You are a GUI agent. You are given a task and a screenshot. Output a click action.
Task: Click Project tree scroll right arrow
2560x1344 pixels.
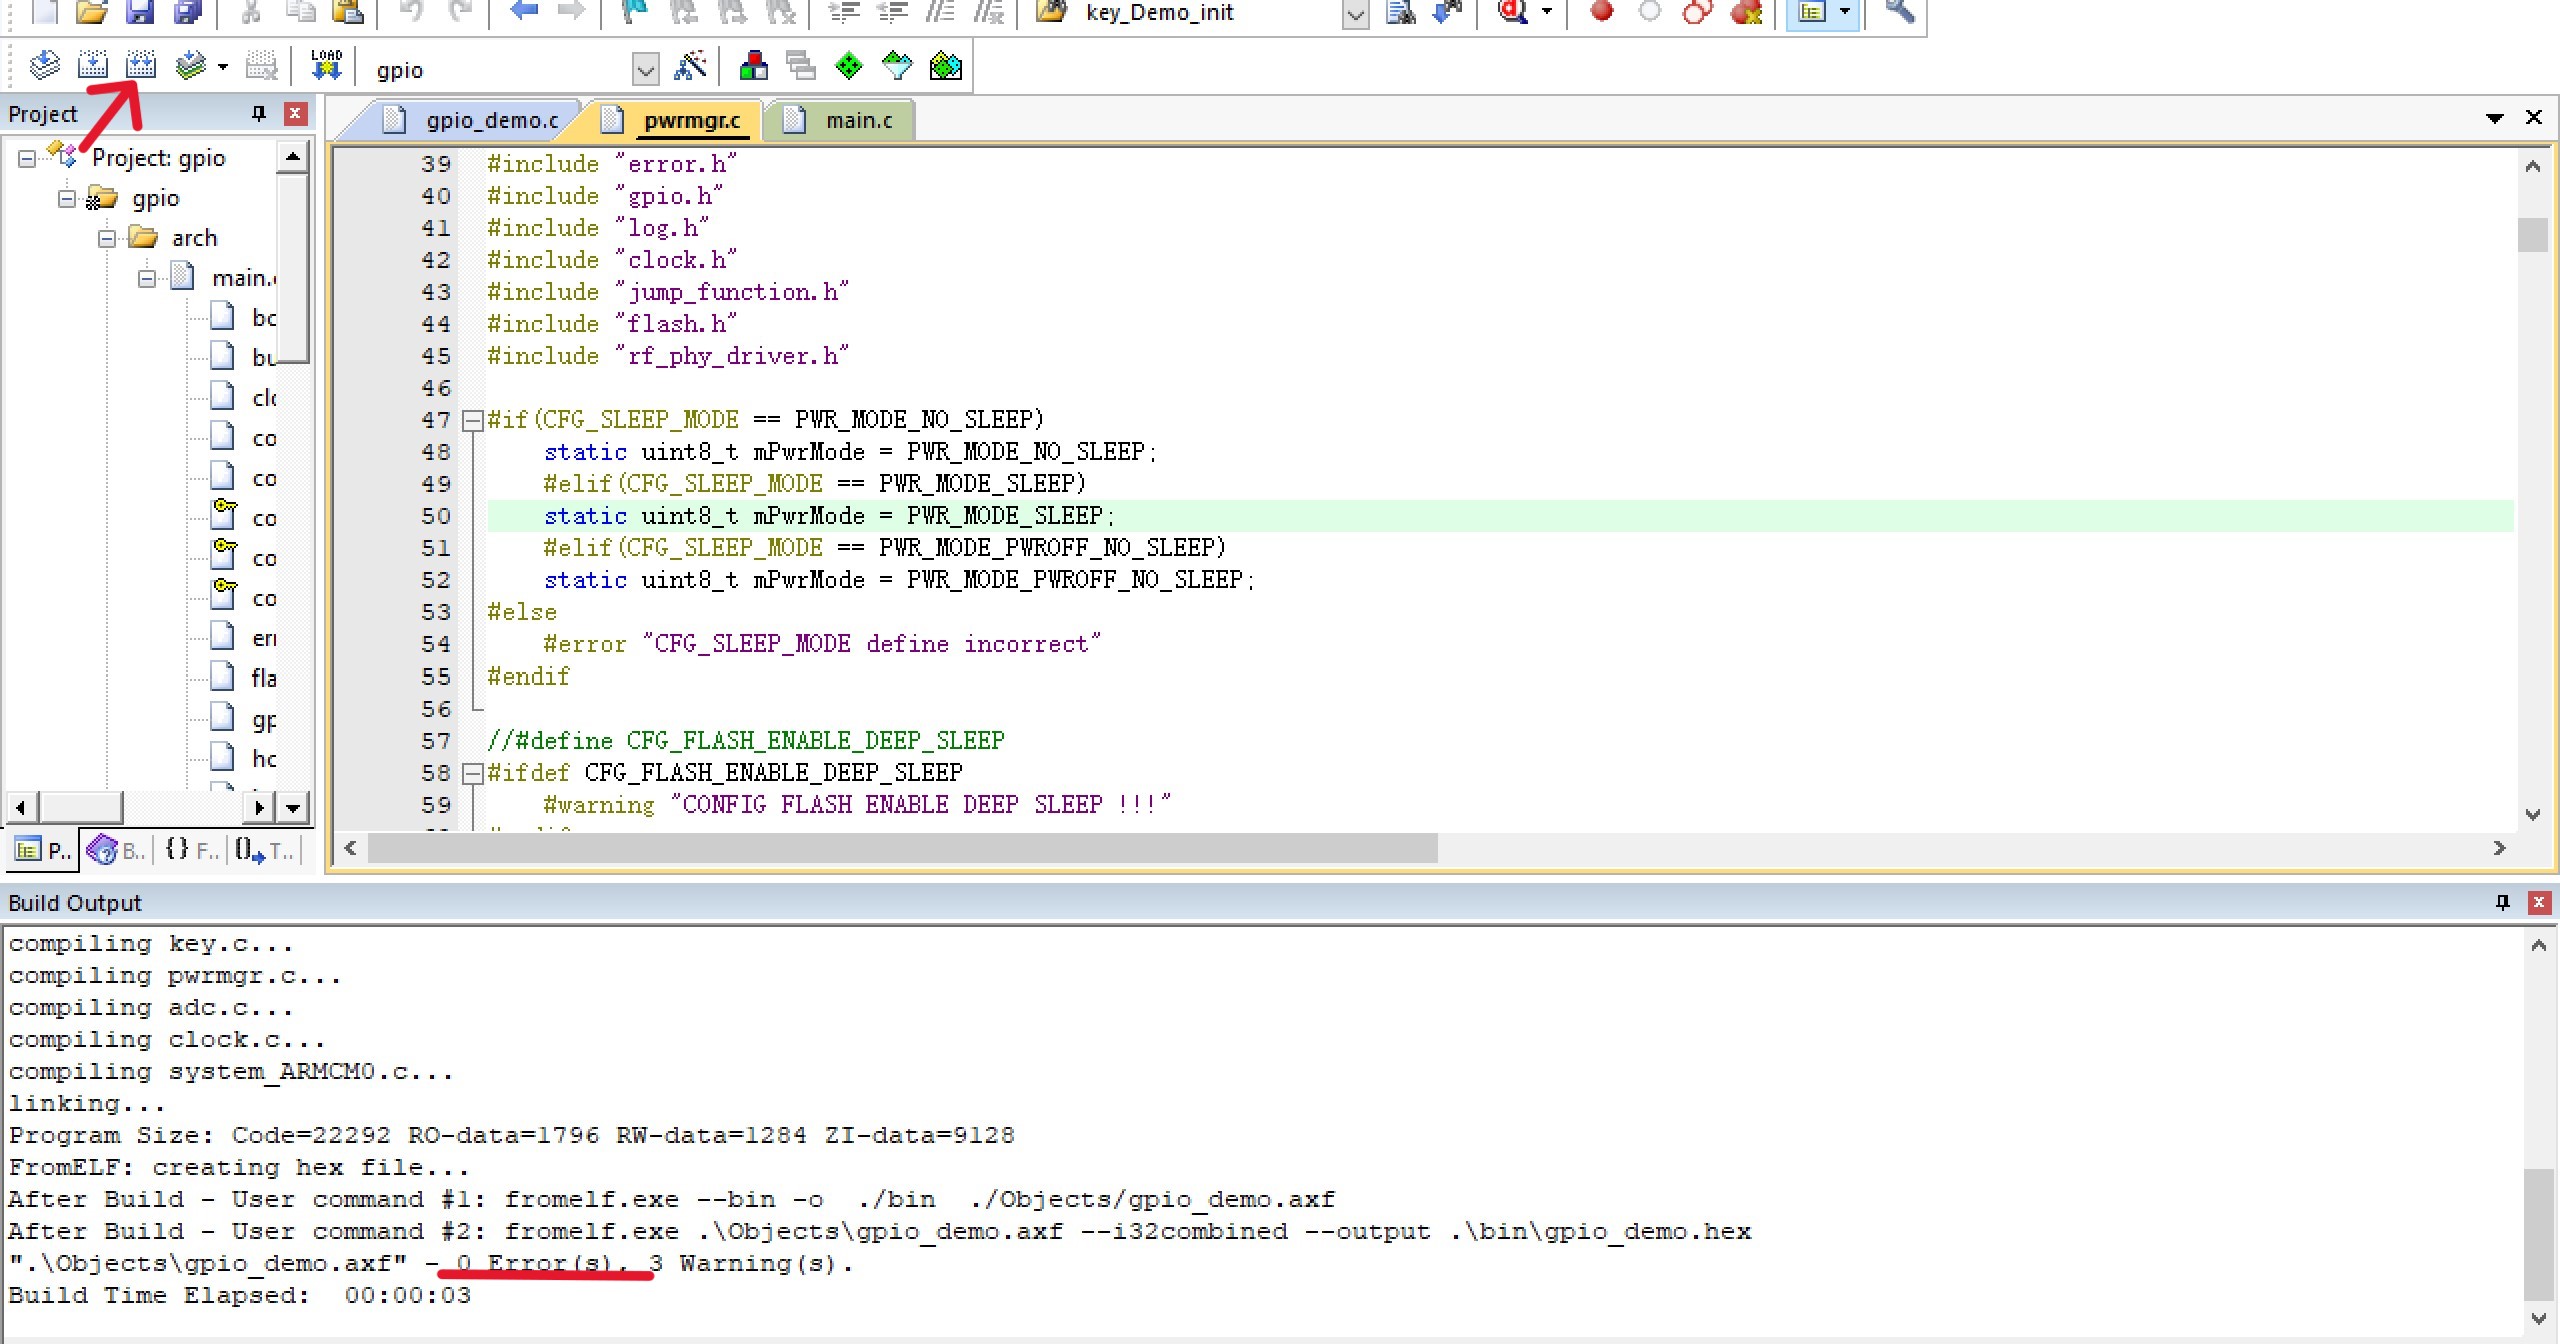(259, 806)
